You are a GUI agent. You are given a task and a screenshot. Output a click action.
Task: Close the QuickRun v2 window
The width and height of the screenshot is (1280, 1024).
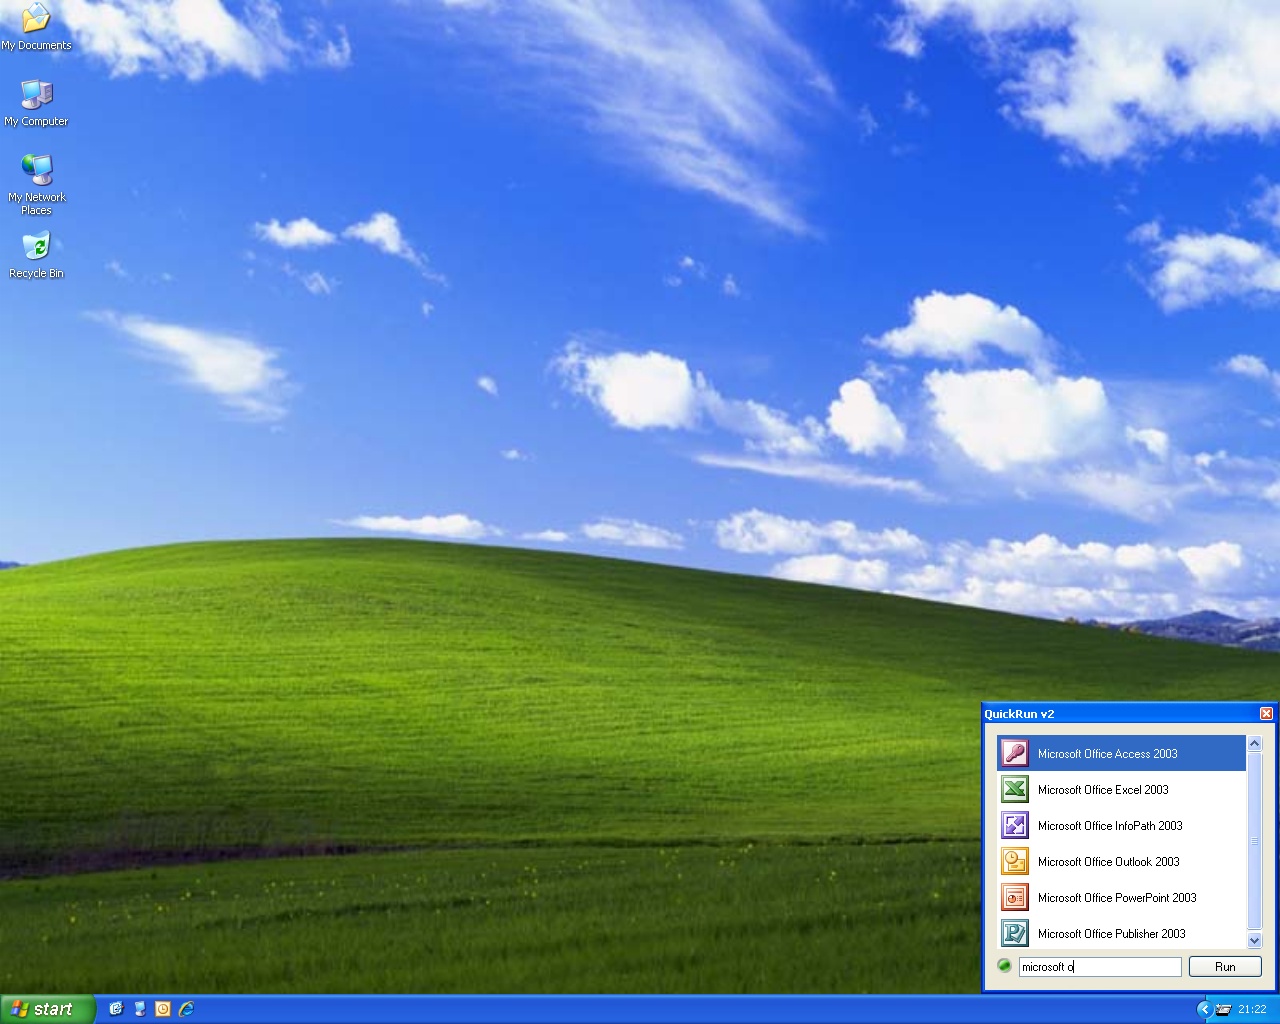coord(1266,713)
